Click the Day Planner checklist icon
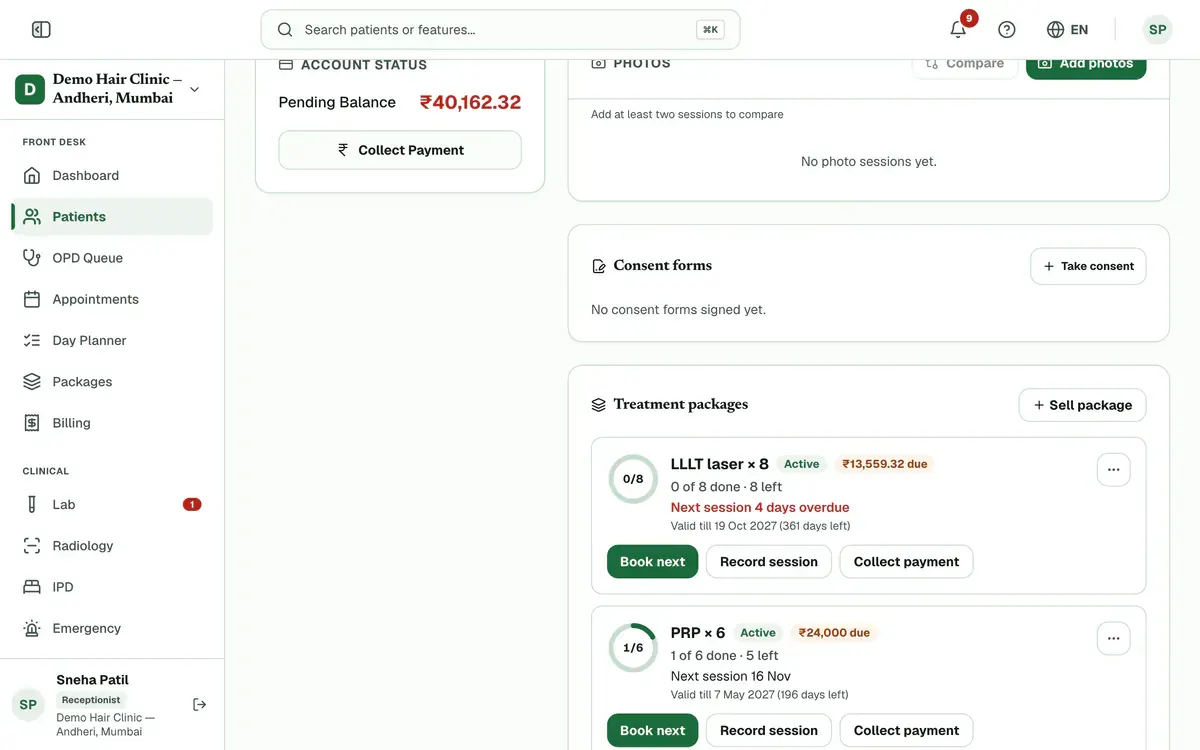Screen dimensions: 1200x750 [x=32, y=340]
